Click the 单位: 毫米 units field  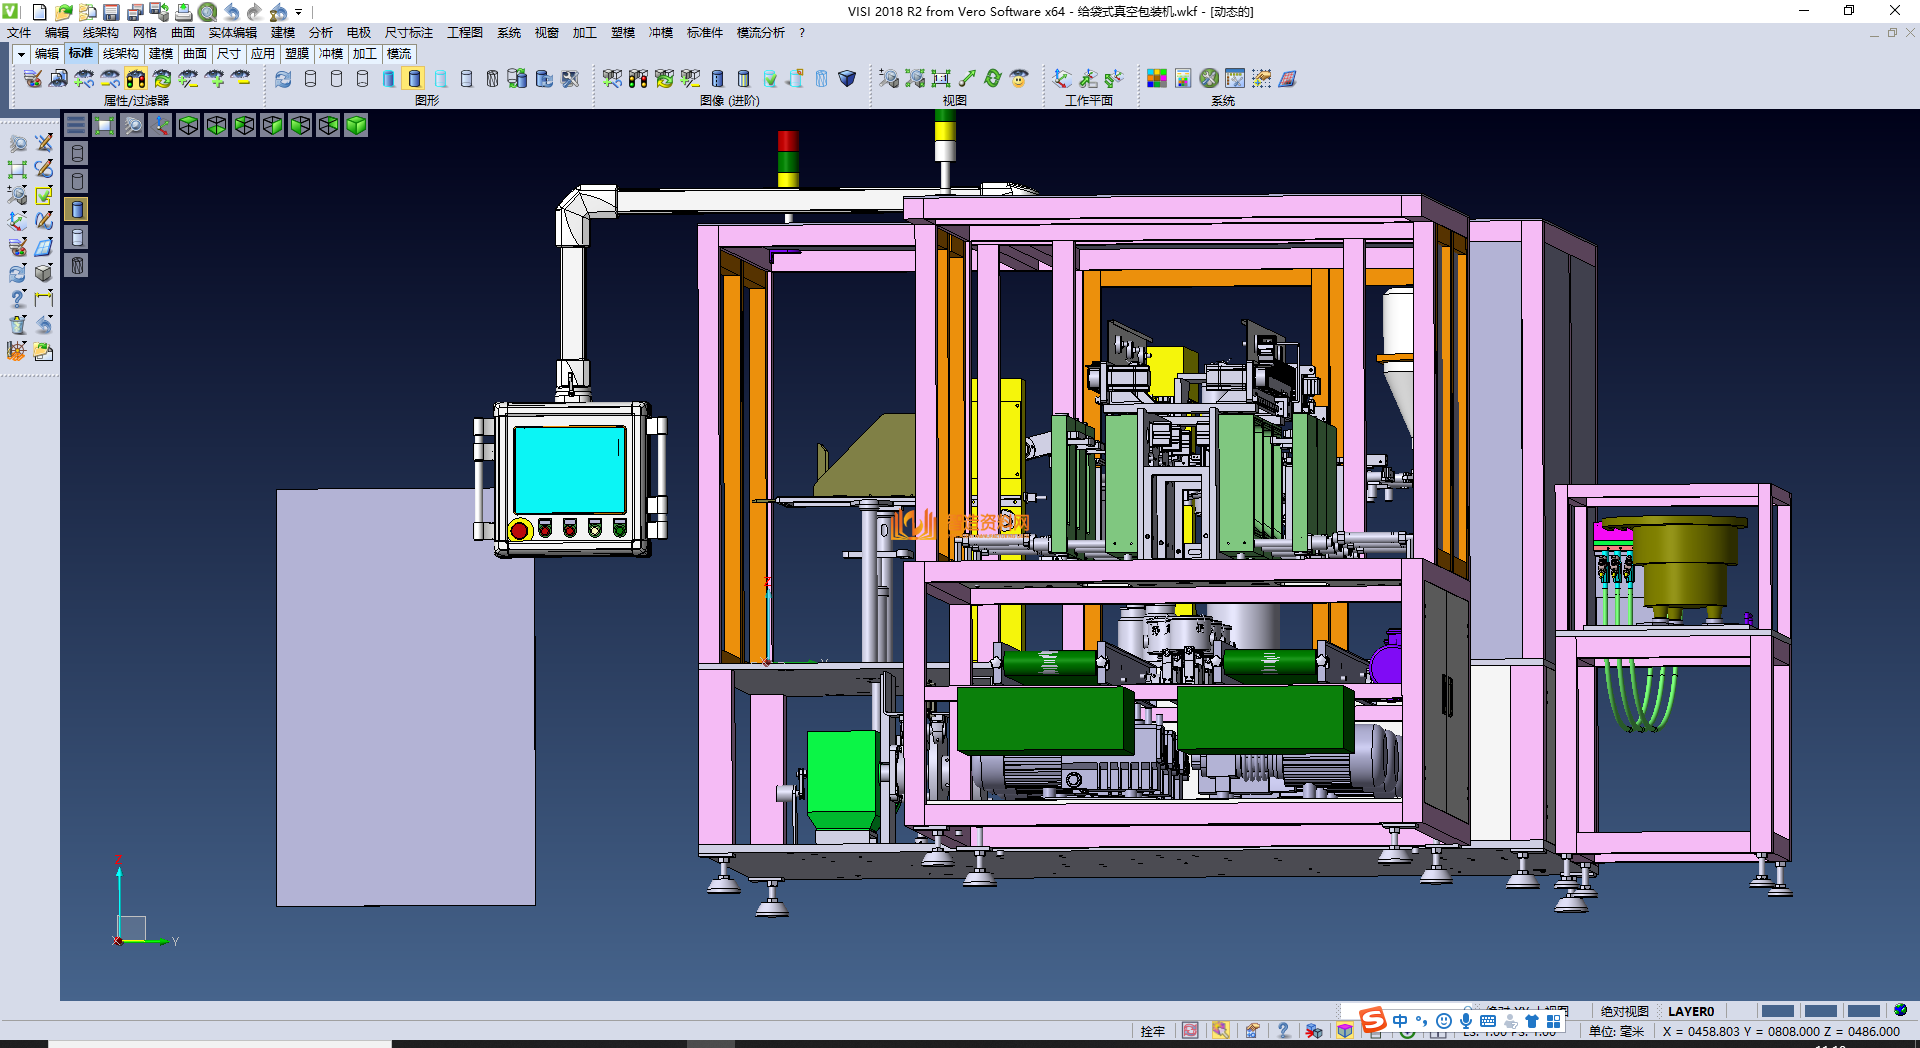(x=1616, y=1031)
